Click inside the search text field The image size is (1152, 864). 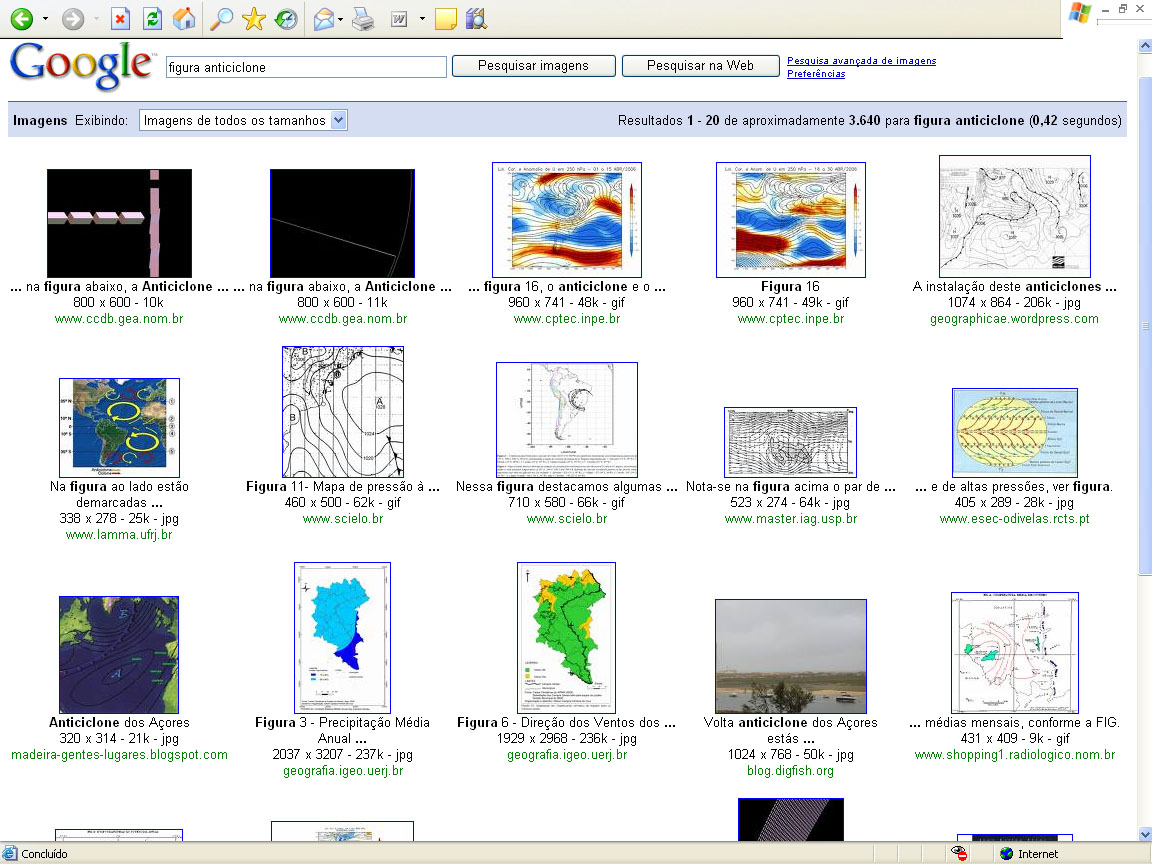click(x=305, y=67)
